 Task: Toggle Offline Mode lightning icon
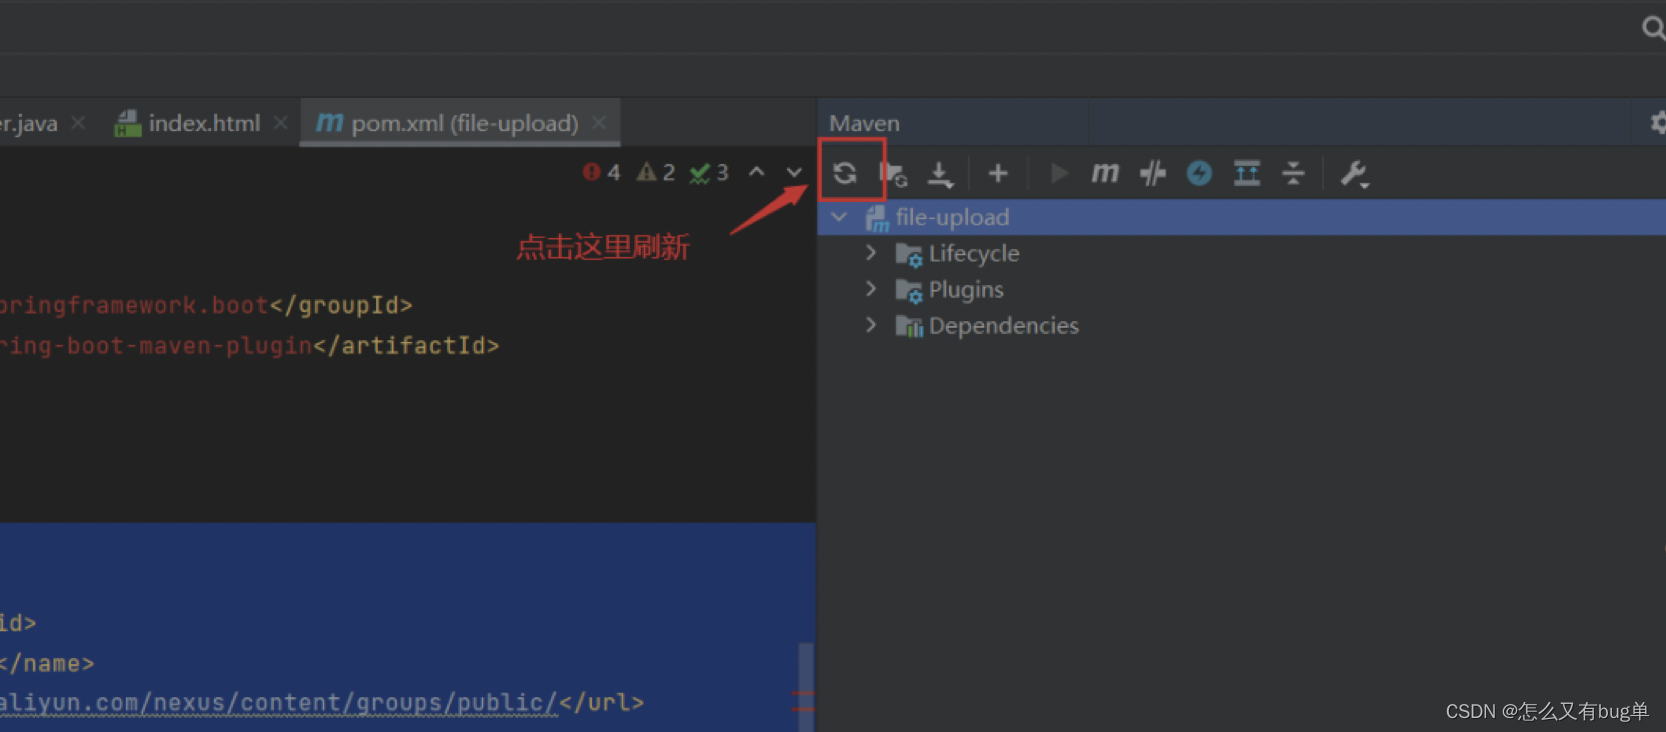(1199, 174)
